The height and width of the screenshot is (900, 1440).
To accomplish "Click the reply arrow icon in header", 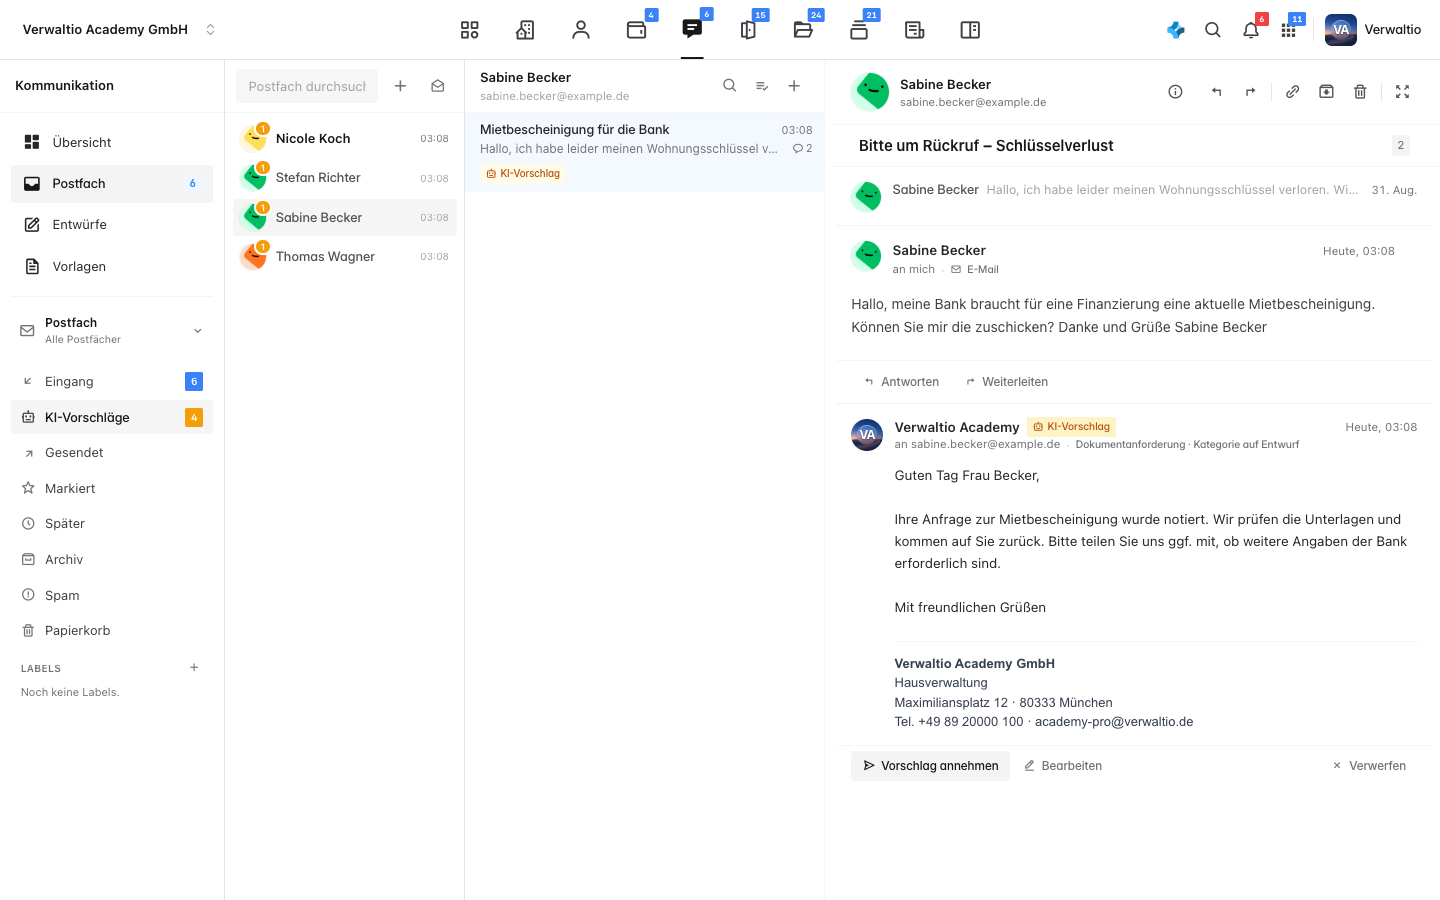I will tap(1216, 92).
